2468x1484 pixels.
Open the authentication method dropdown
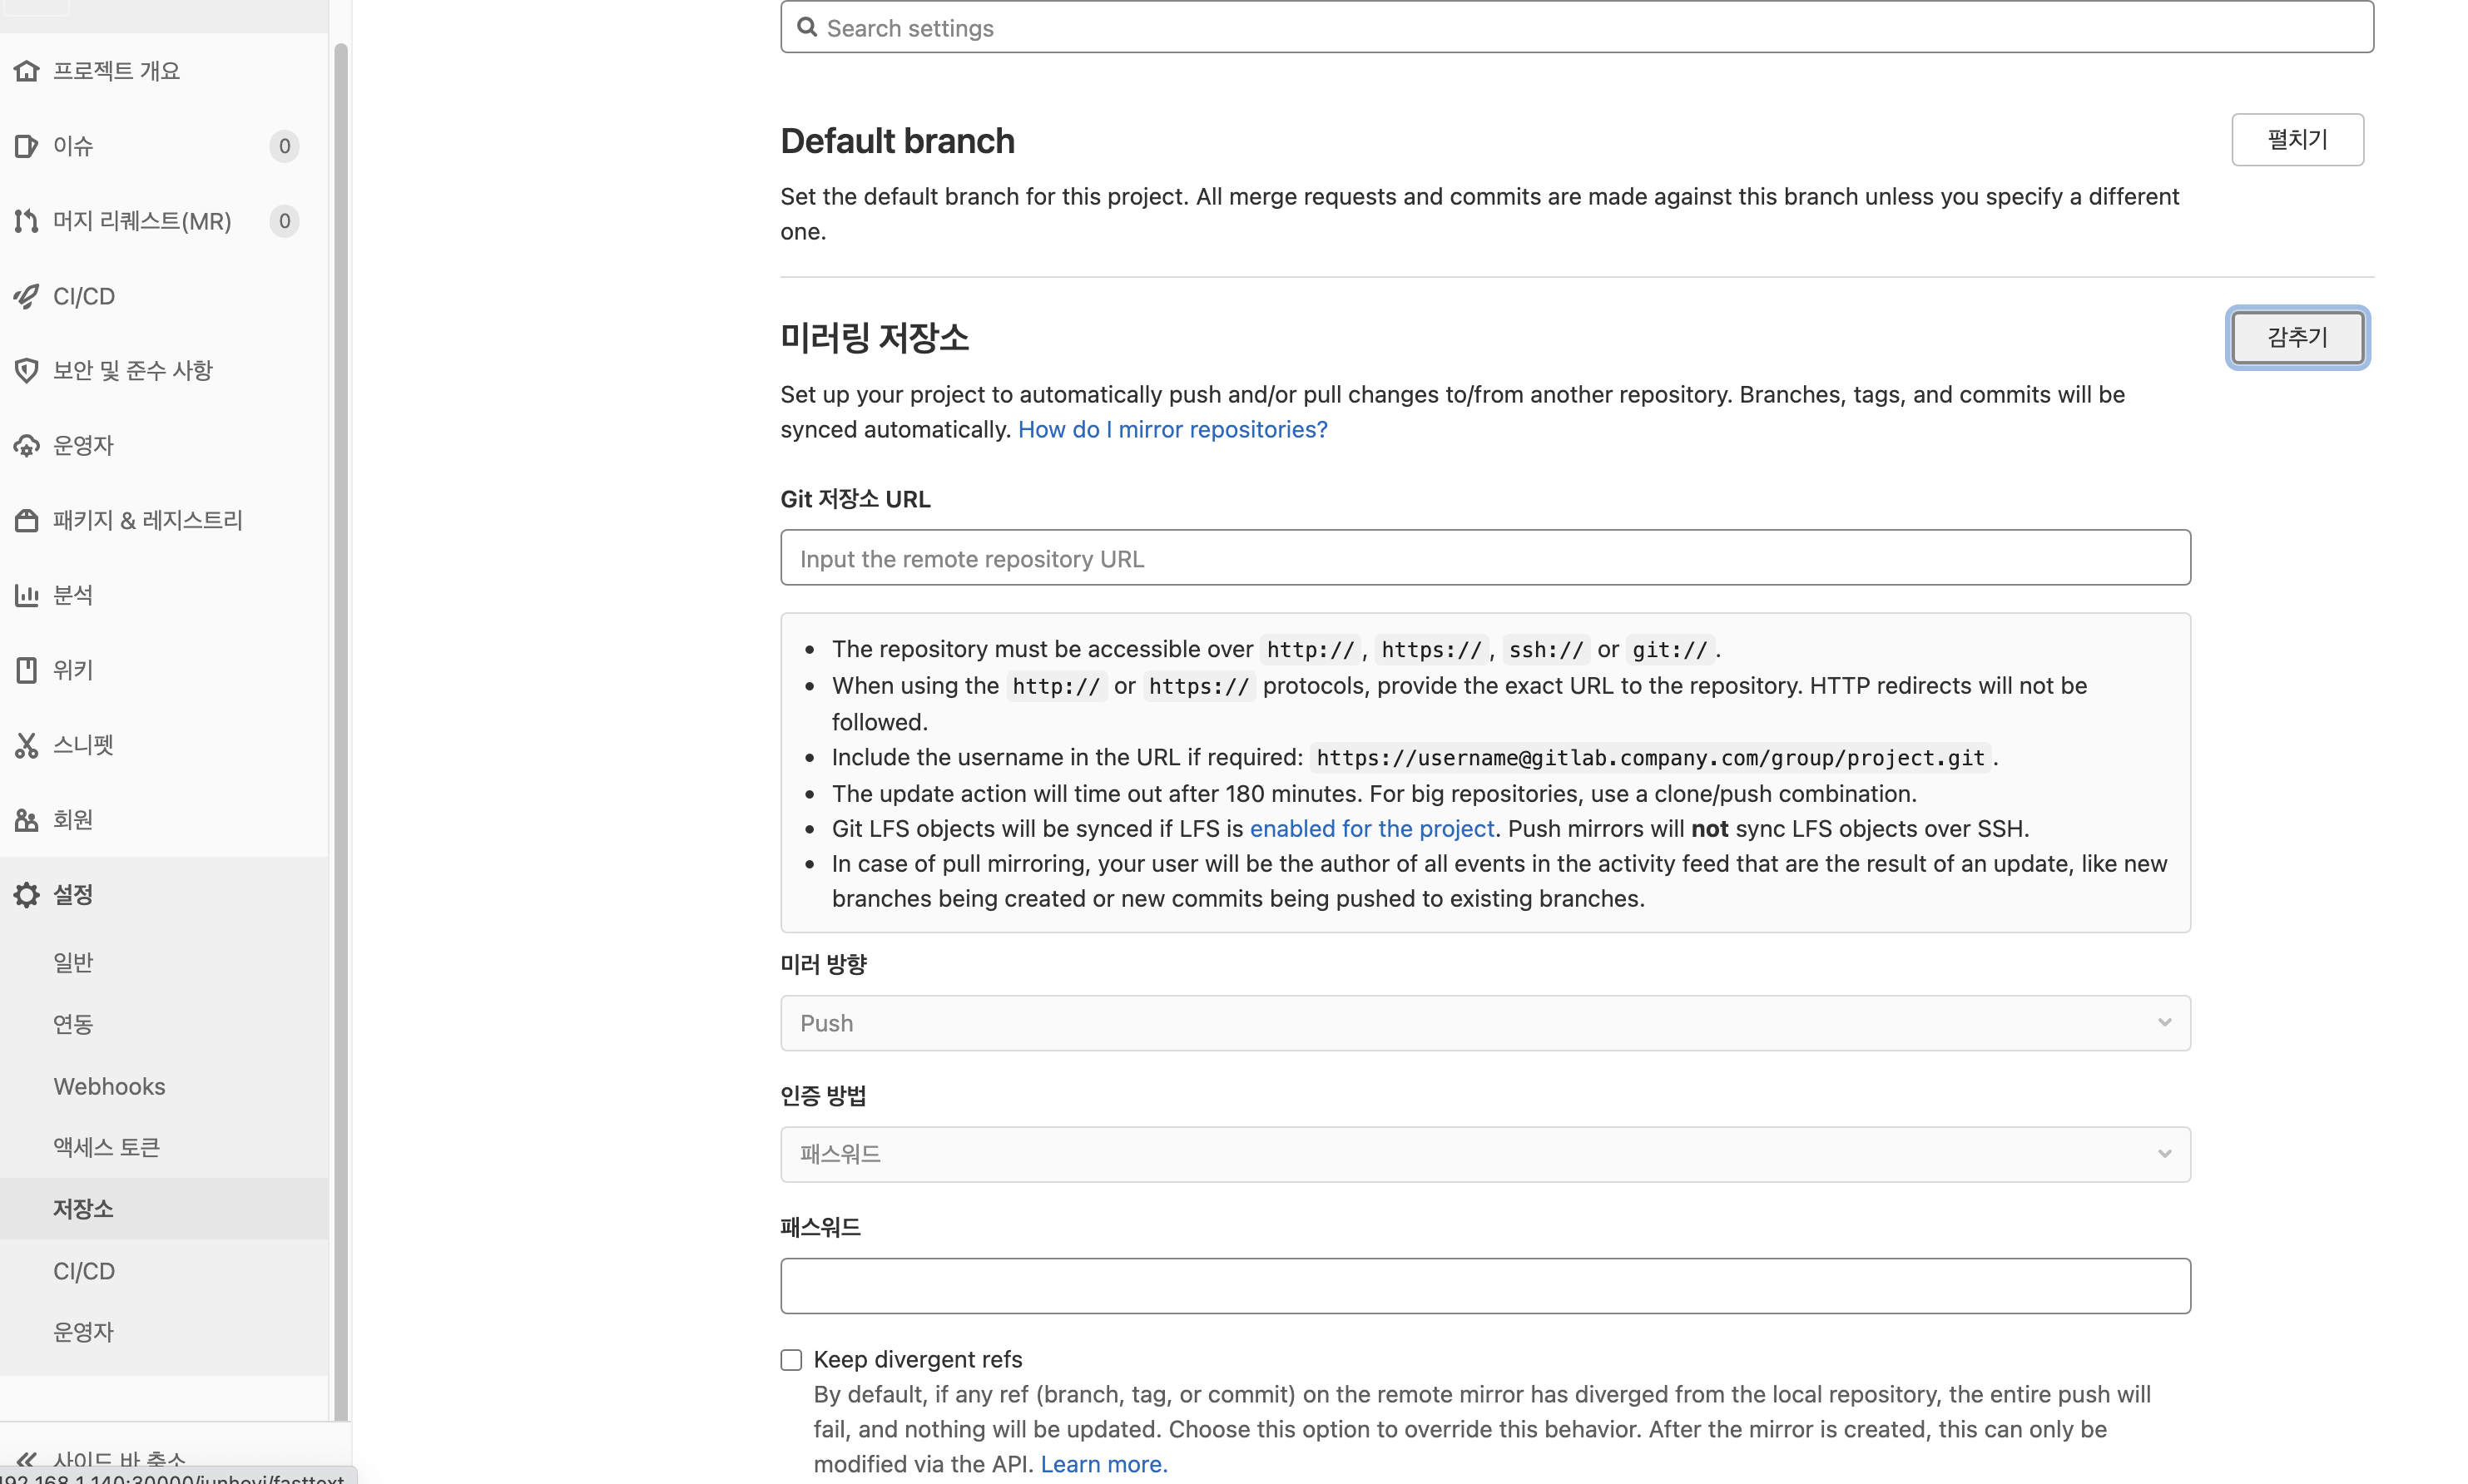pos(1485,1155)
